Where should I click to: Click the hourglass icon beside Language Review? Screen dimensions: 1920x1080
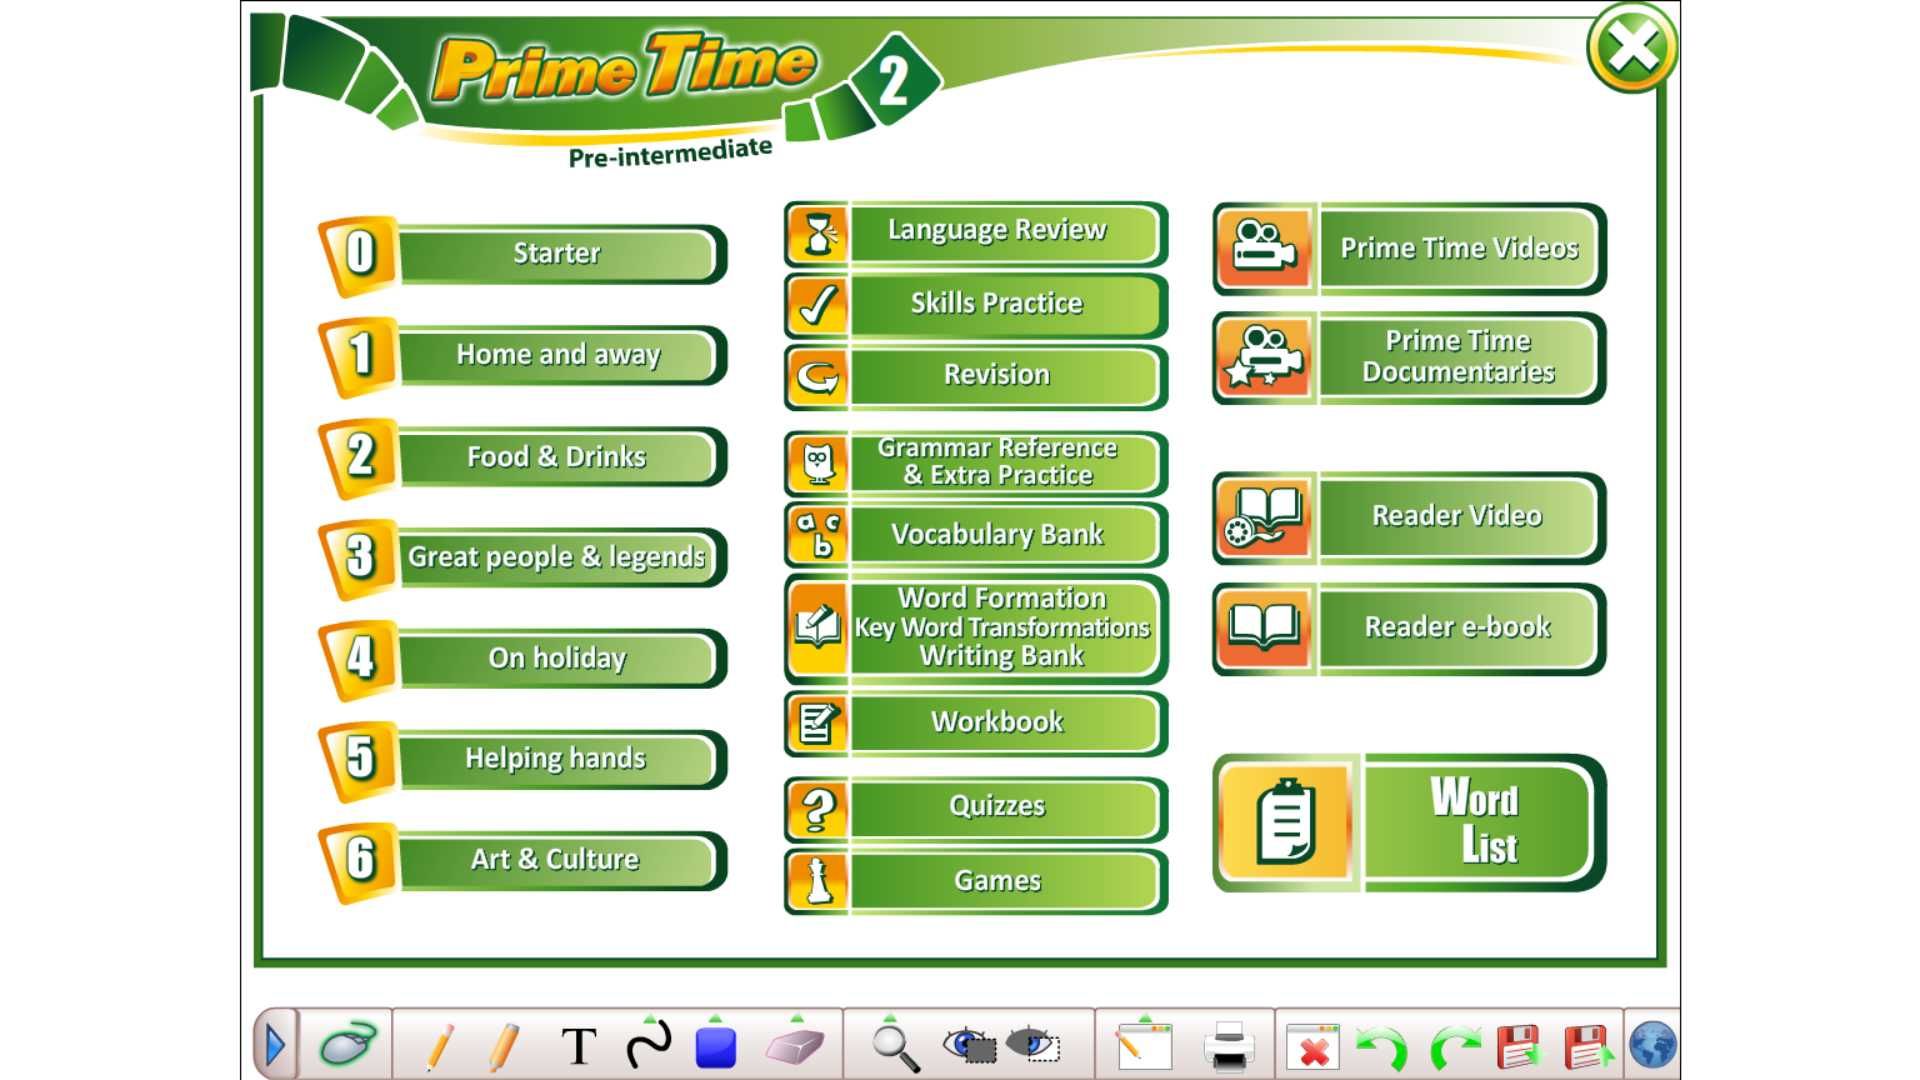[x=818, y=233]
